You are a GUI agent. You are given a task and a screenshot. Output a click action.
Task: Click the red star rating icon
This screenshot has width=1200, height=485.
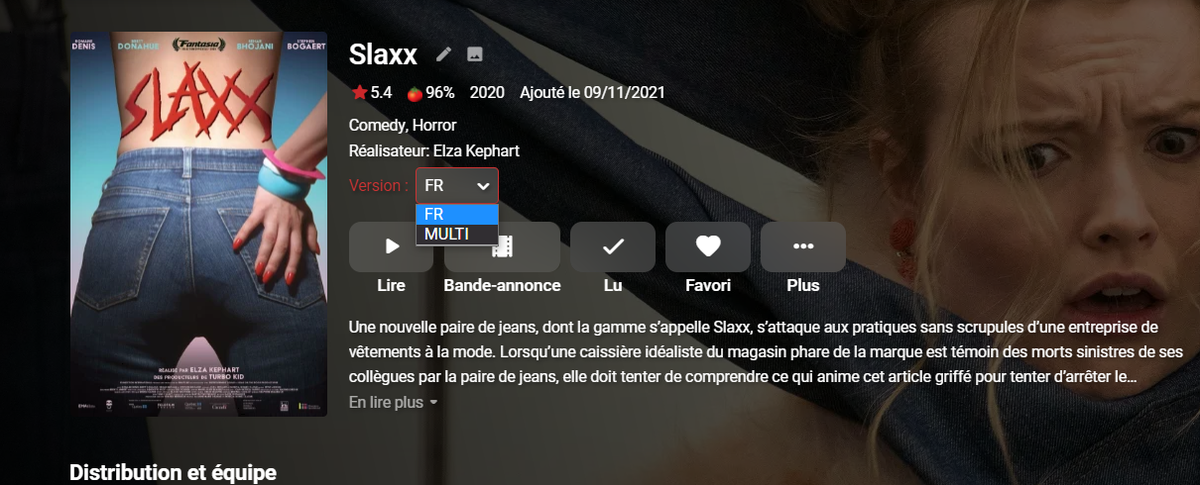click(359, 92)
